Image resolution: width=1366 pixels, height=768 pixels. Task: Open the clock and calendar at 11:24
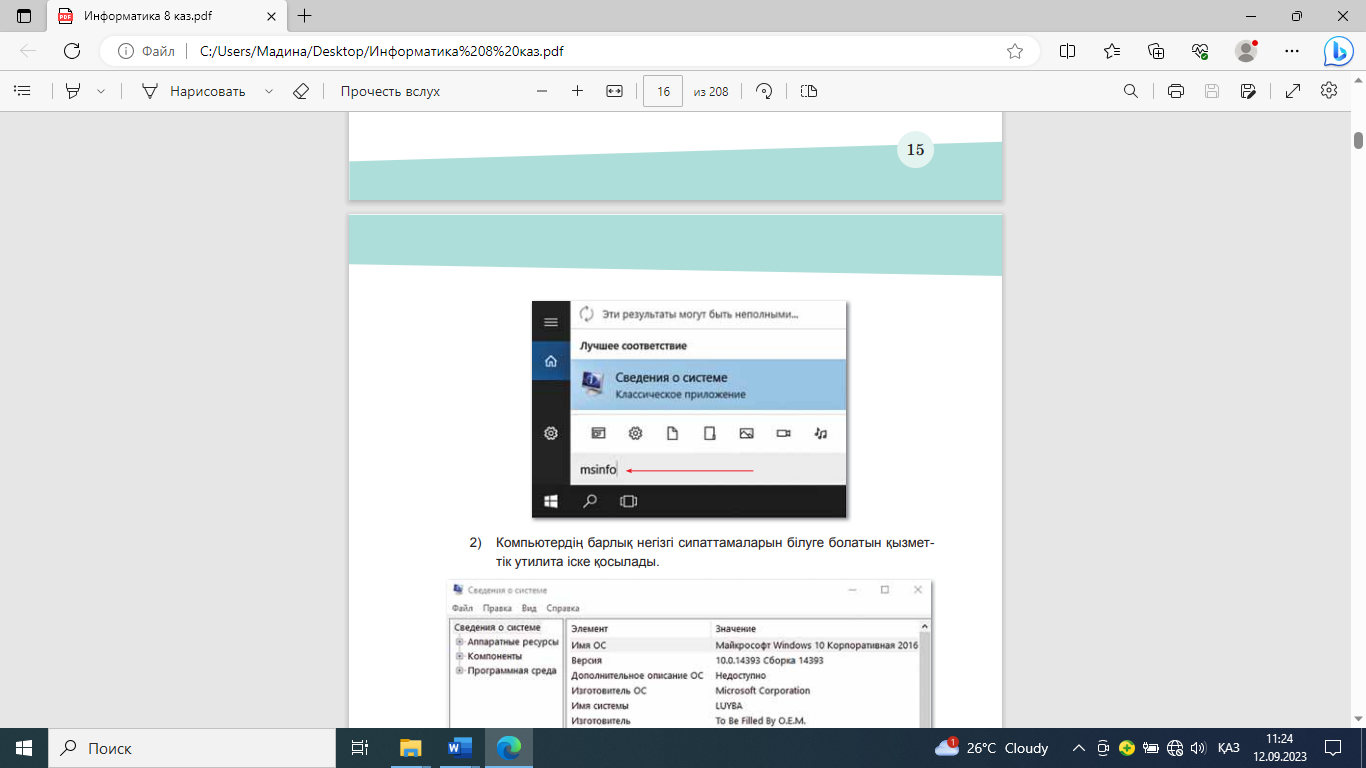click(1279, 748)
